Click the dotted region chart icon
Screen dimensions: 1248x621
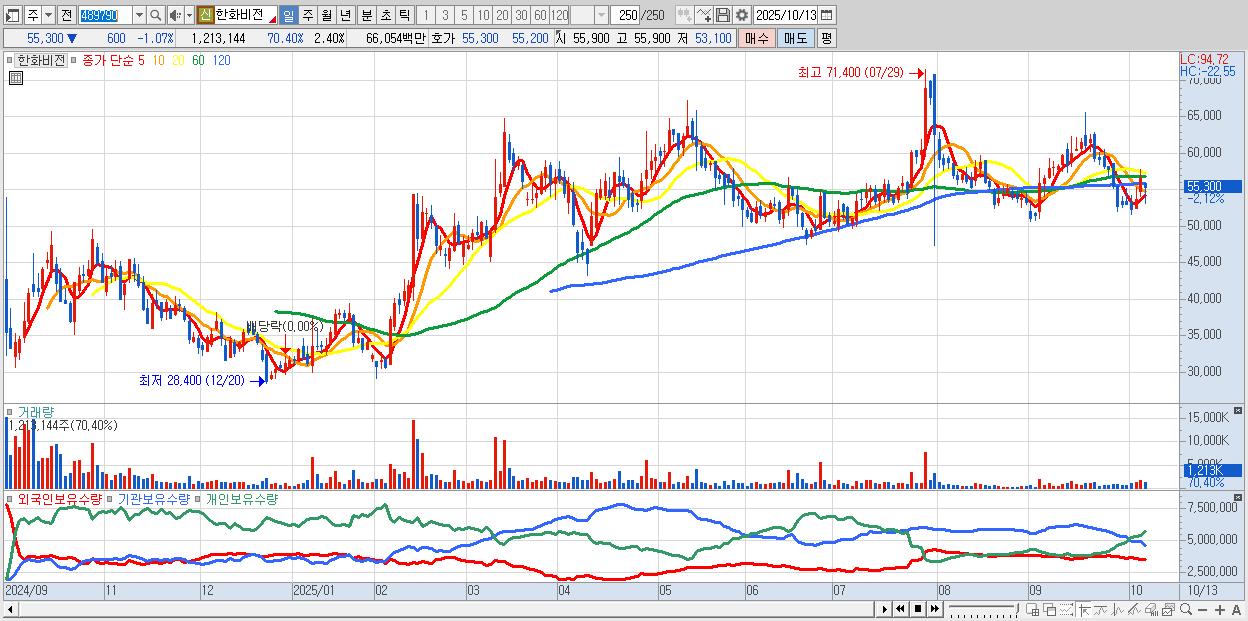tap(1067, 609)
